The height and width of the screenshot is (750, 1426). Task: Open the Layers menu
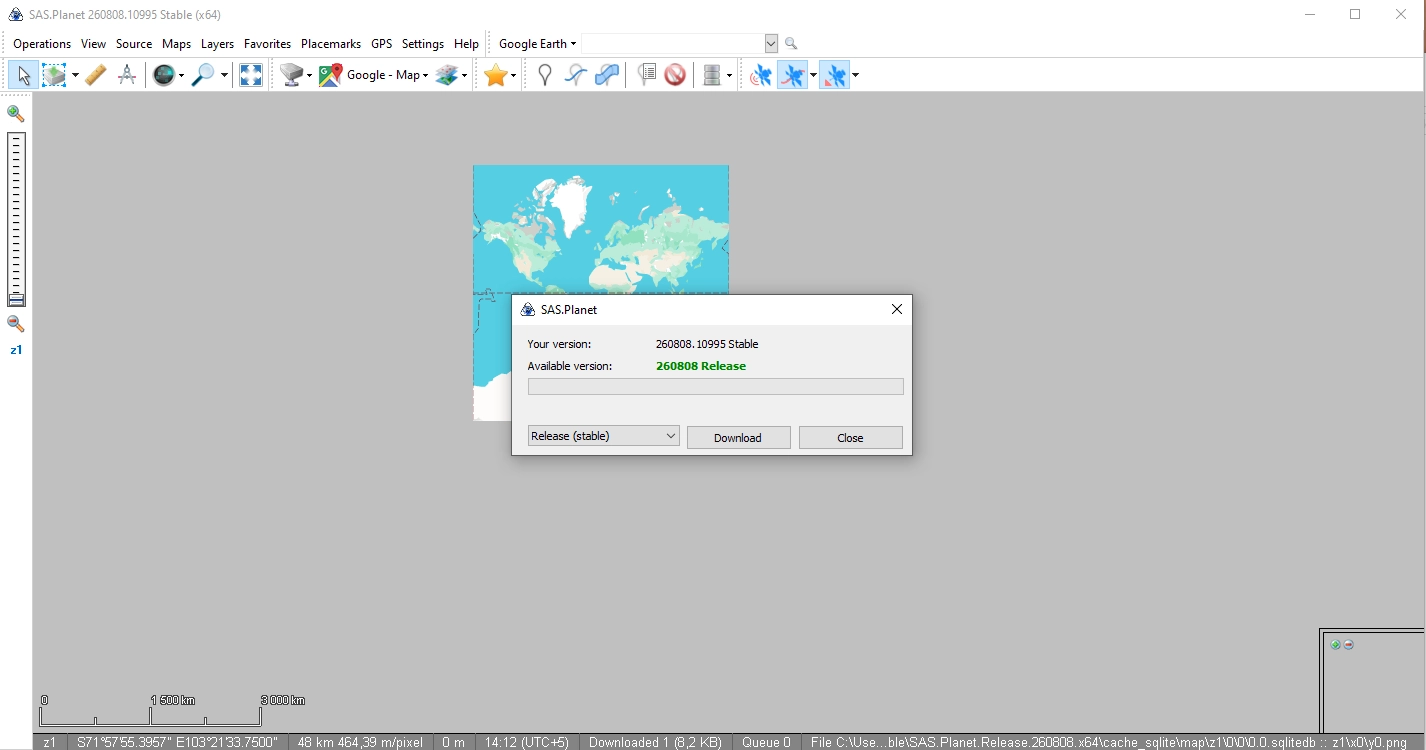tap(217, 44)
